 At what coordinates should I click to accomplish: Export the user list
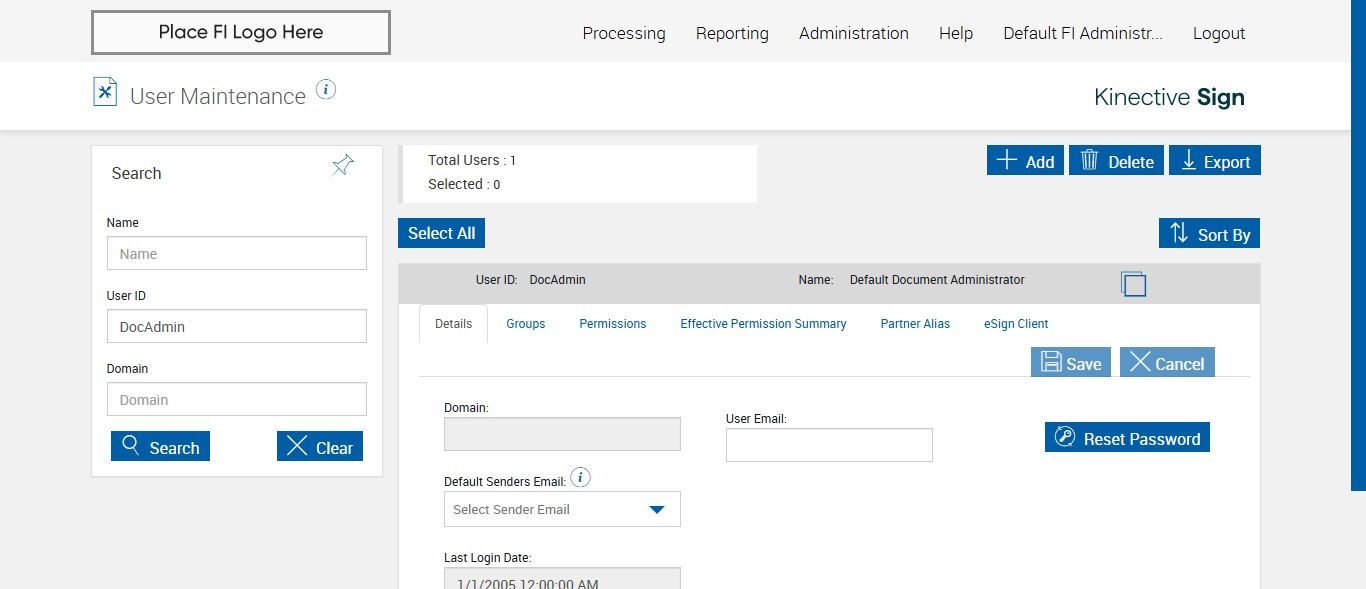point(1215,161)
